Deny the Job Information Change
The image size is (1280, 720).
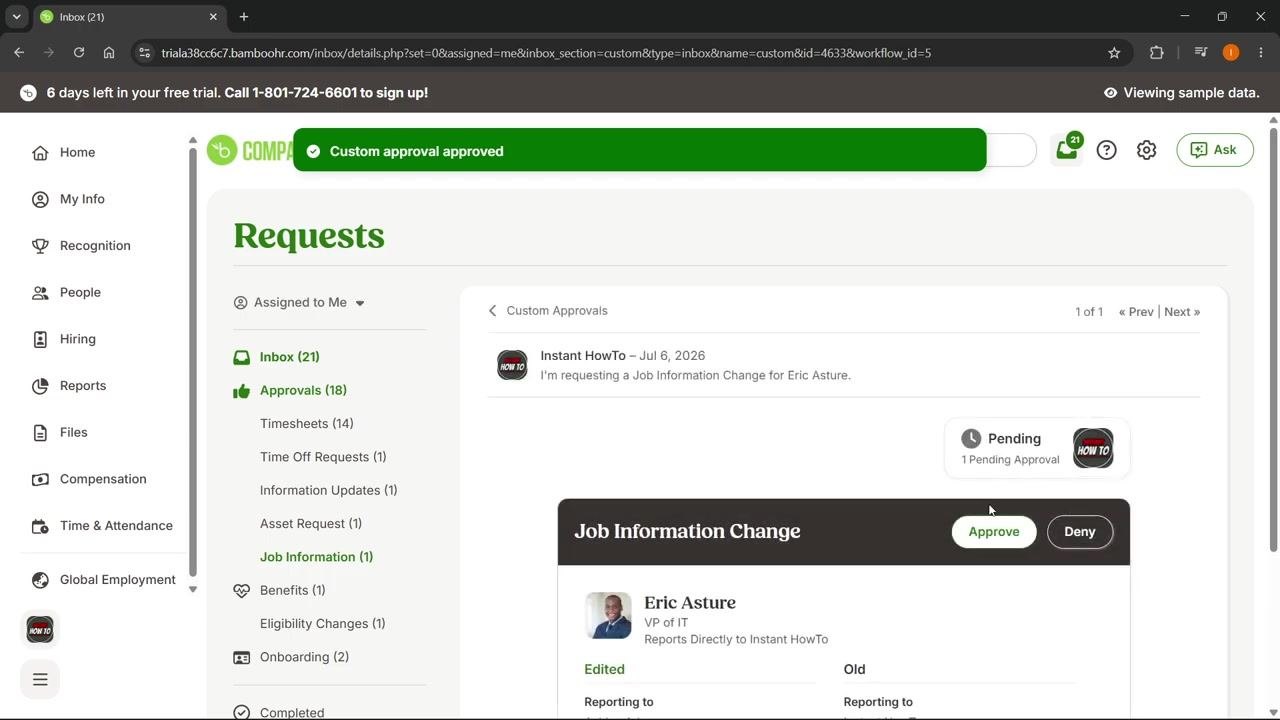pos(1079,532)
